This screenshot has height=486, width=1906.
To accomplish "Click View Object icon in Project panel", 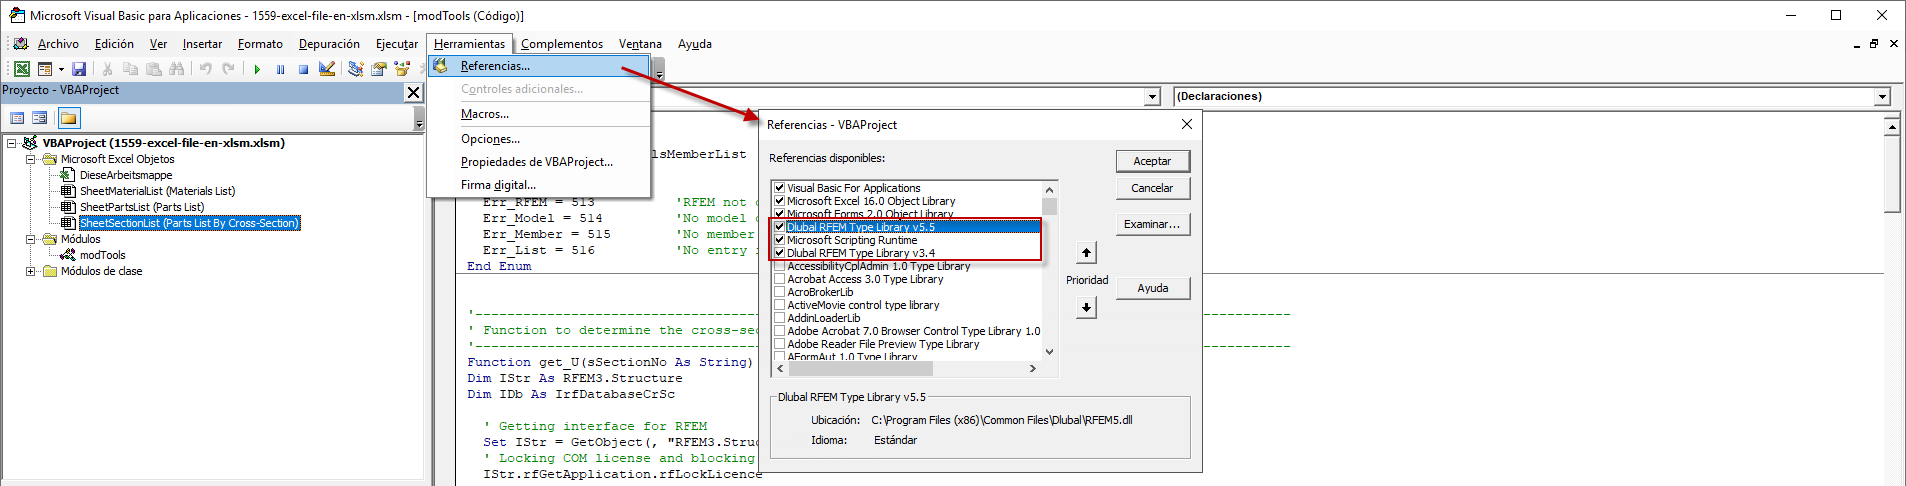I will [40, 118].
